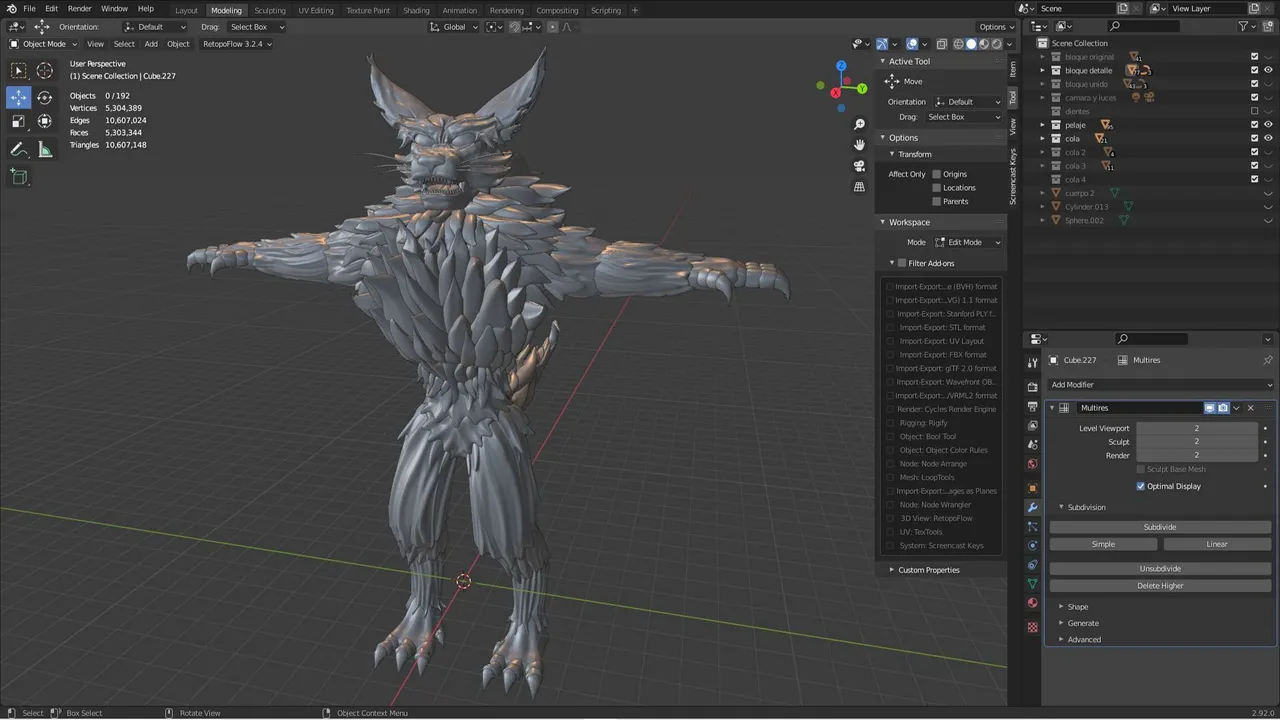Toggle Multires display in render
Viewport: 1280px width, 720px height.
(1223, 408)
